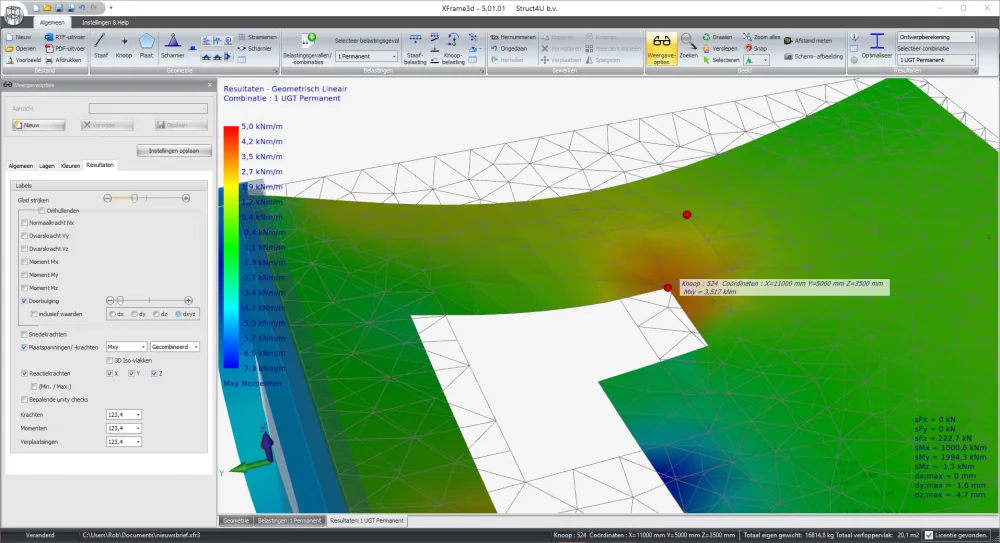The height and width of the screenshot is (543, 1000).
Task: Click the Doorbuiging scale slider thumb
Action: pyautogui.click(x=120, y=301)
